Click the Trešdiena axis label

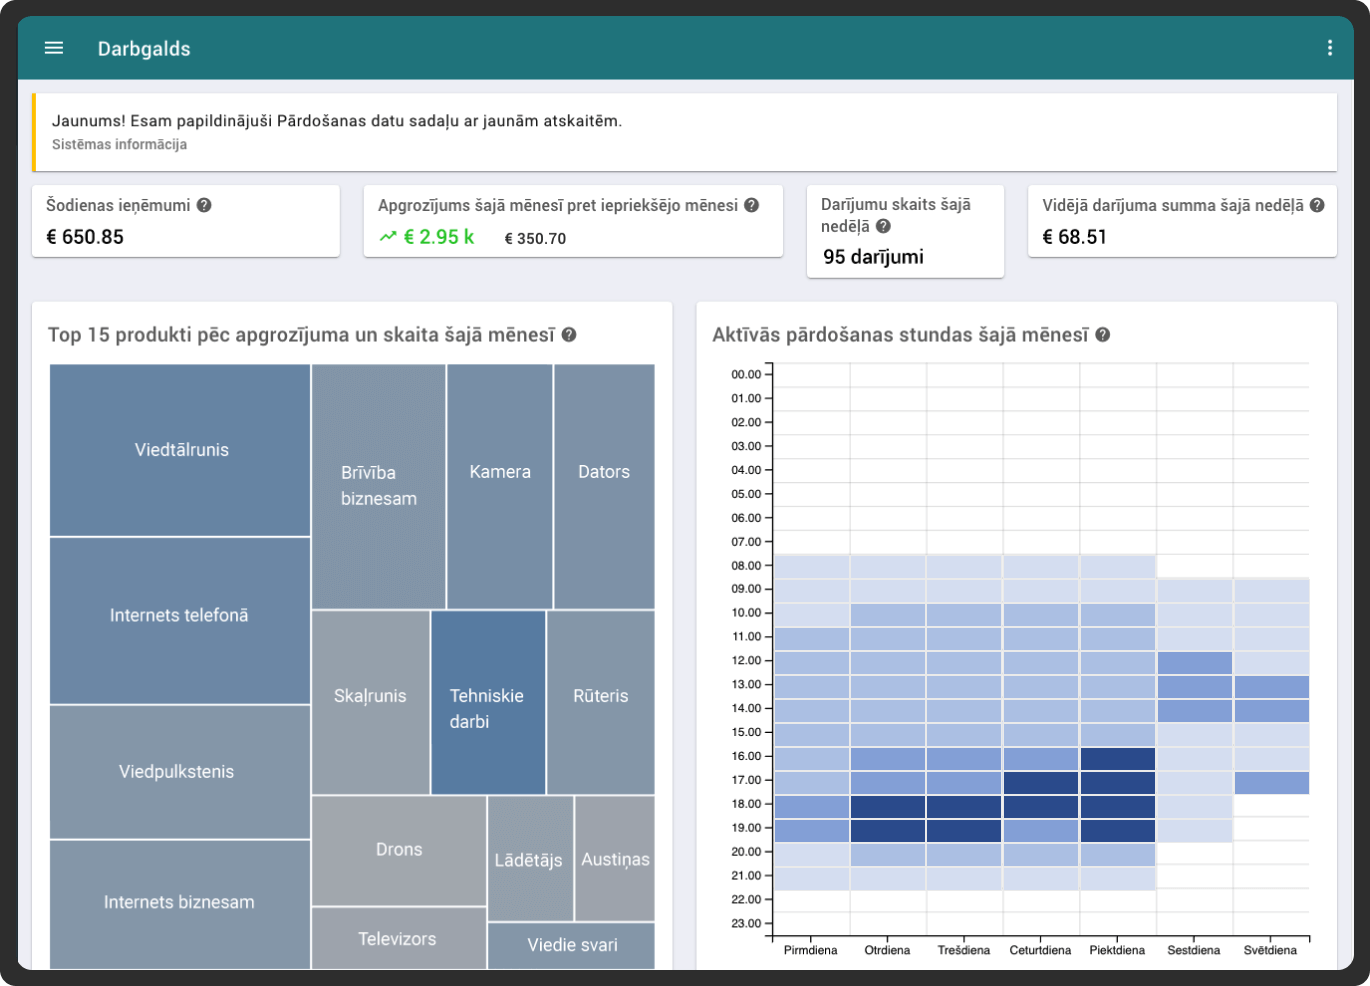pyautogui.click(x=964, y=950)
